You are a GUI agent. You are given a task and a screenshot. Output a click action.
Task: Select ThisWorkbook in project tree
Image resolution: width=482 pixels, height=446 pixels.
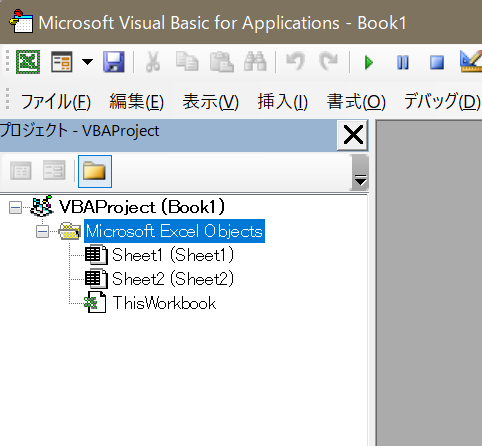pos(164,303)
